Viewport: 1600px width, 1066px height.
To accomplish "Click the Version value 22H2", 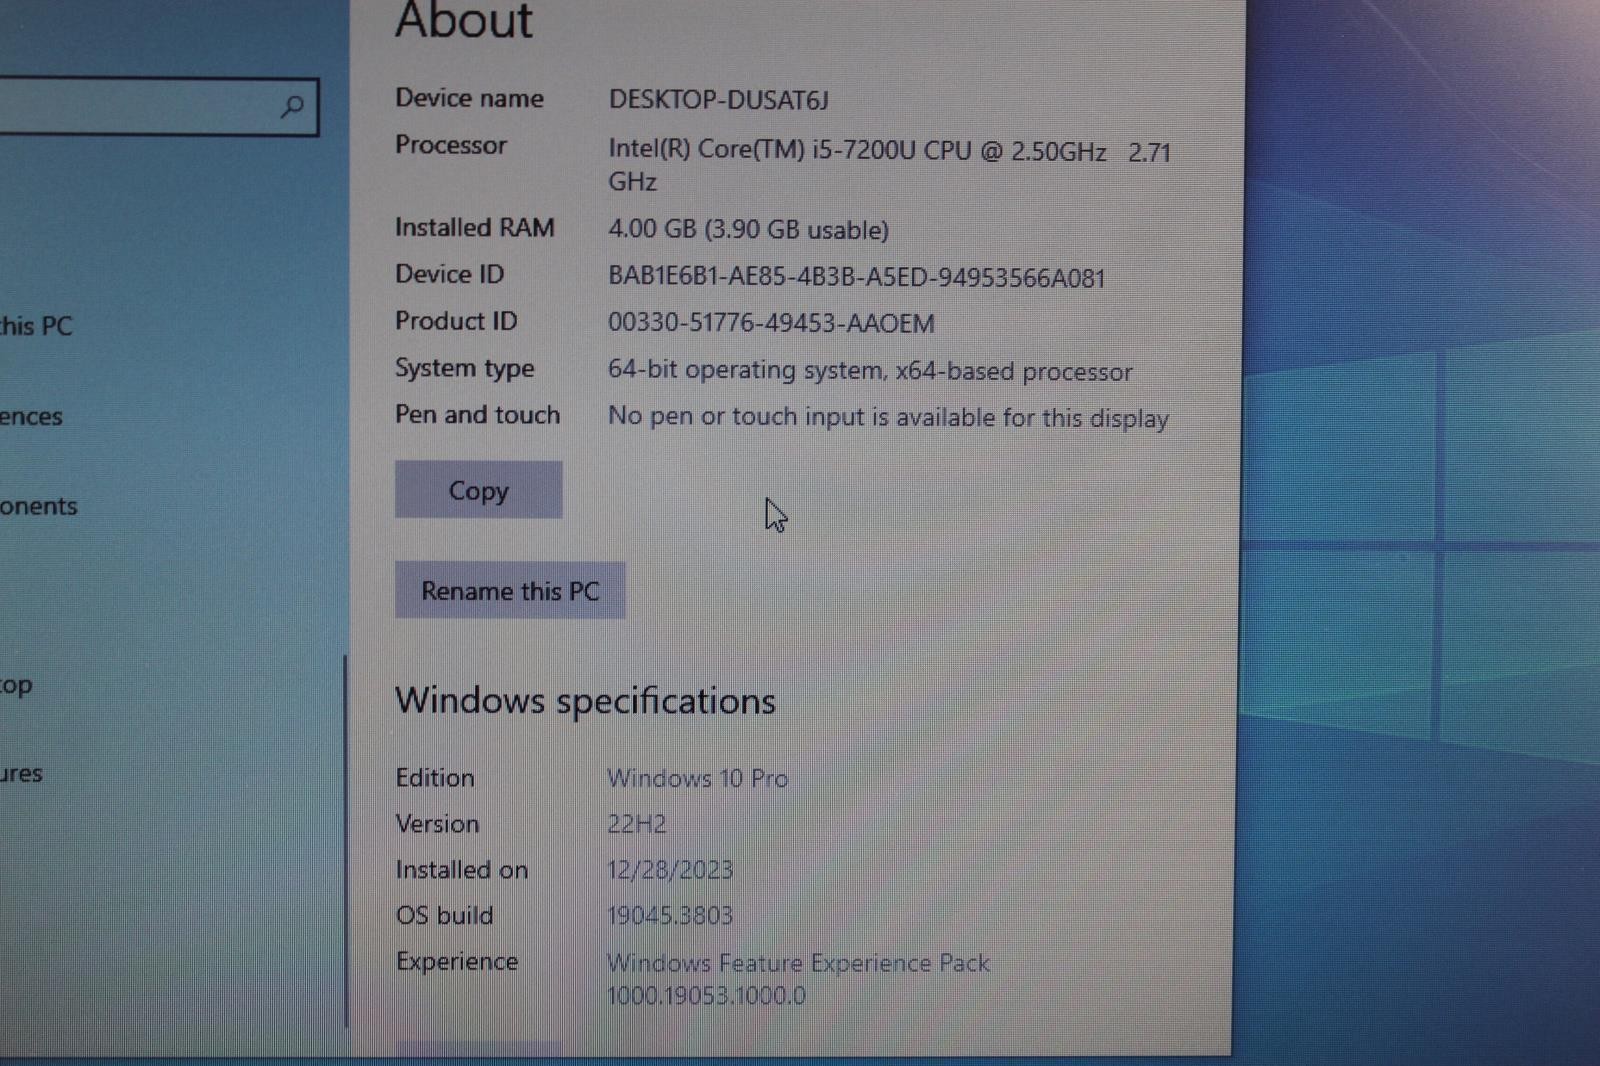I will pyautogui.click(x=636, y=824).
